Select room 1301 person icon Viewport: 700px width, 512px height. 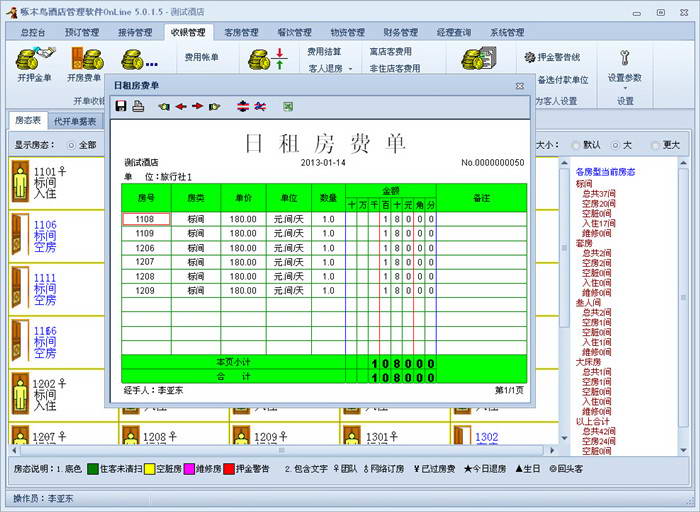point(352,435)
